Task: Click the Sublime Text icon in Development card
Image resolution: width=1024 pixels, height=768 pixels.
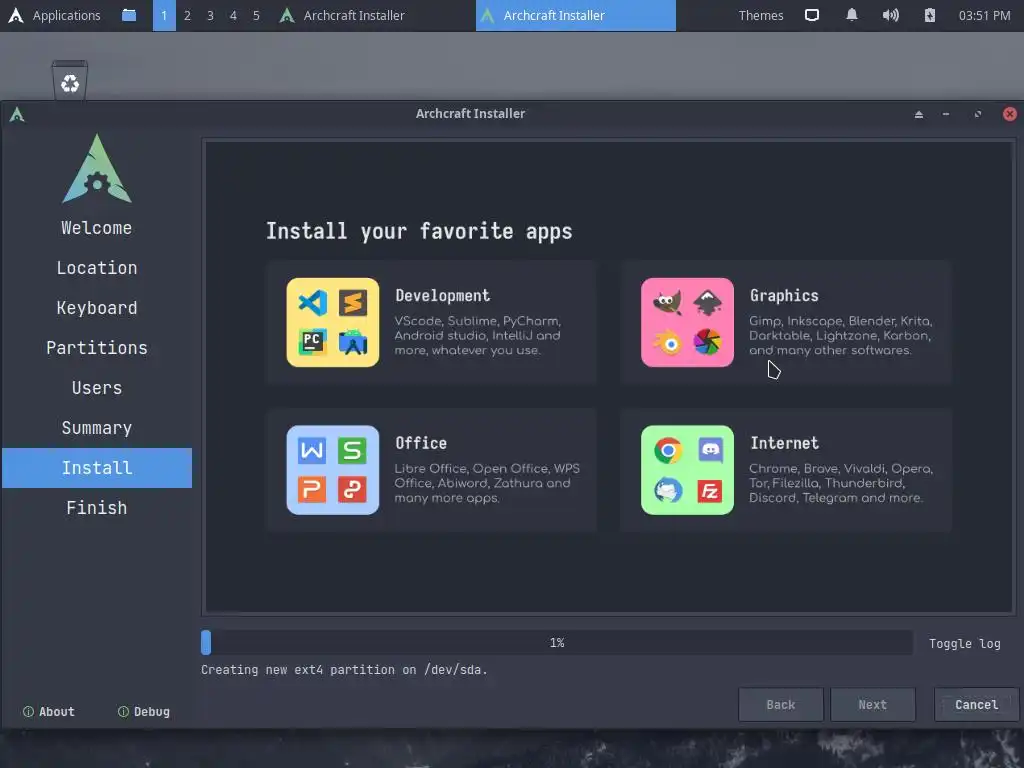Action: point(353,303)
